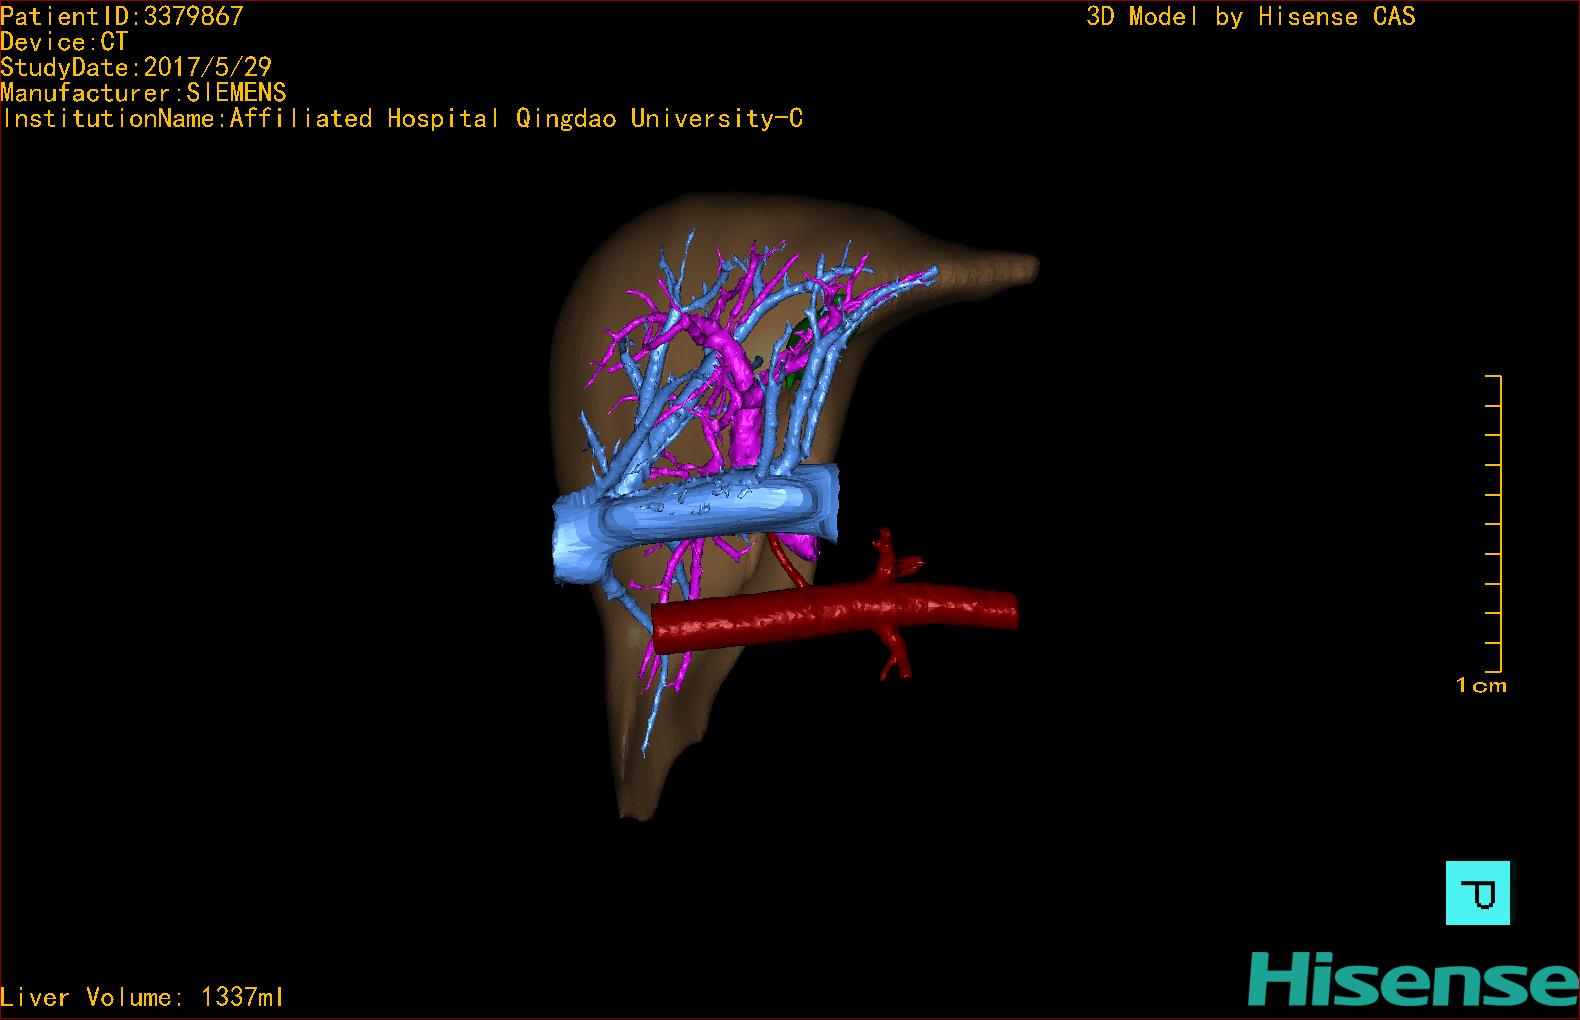Click the StudyDate 2017/5/29 label
Screen dimensions: 1580x1020
(x=136, y=67)
